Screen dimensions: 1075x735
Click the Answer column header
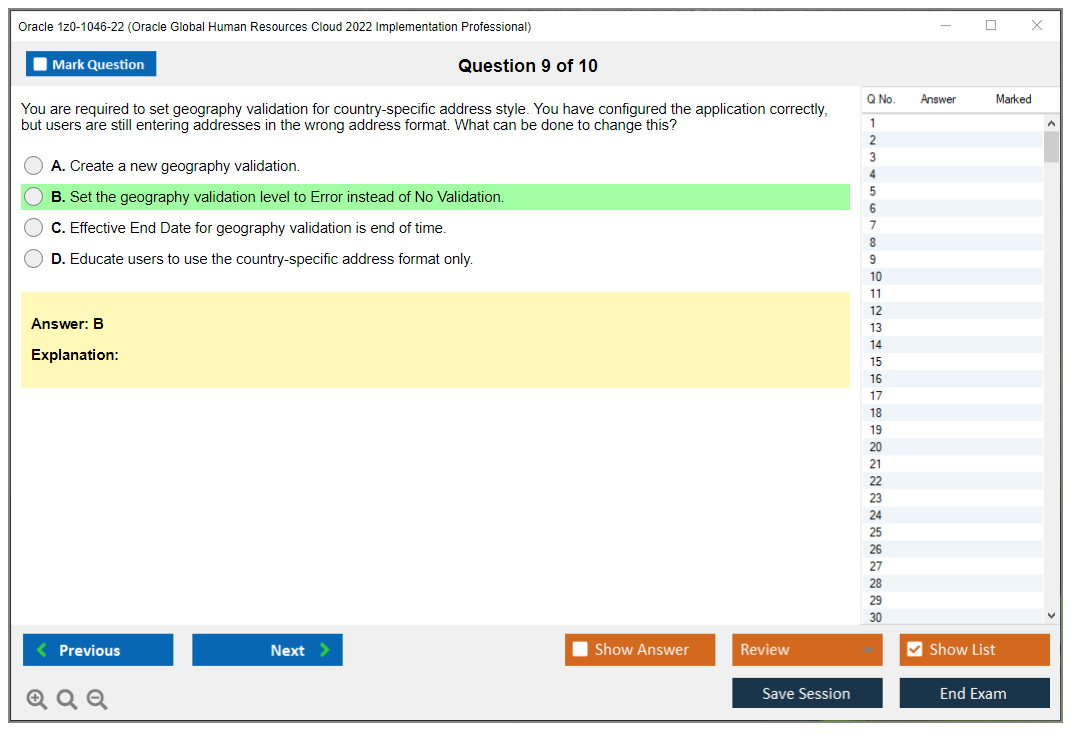pyautogui.click(x=937, y=99)
